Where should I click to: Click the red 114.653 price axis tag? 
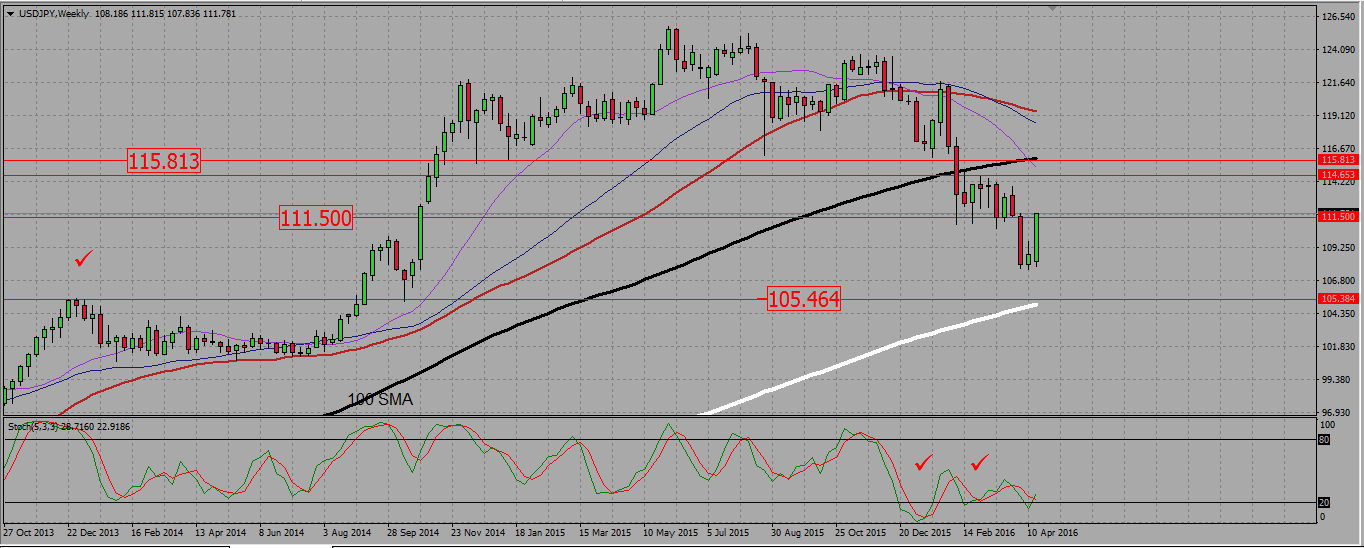click(1337, 174)
